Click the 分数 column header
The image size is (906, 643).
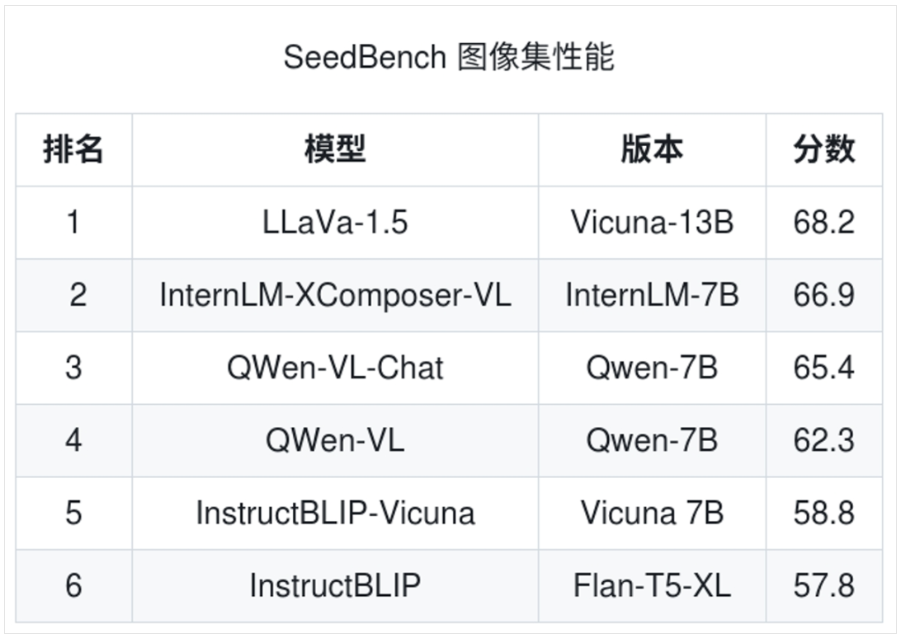[x=824, y=150]
